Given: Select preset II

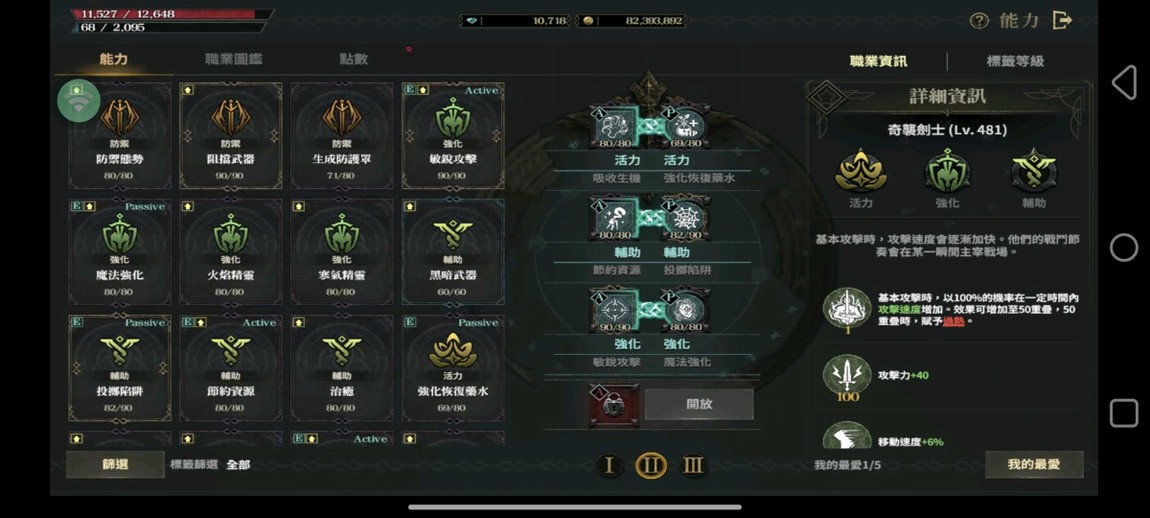Looking at the screenshot, I should pos(651,465).
